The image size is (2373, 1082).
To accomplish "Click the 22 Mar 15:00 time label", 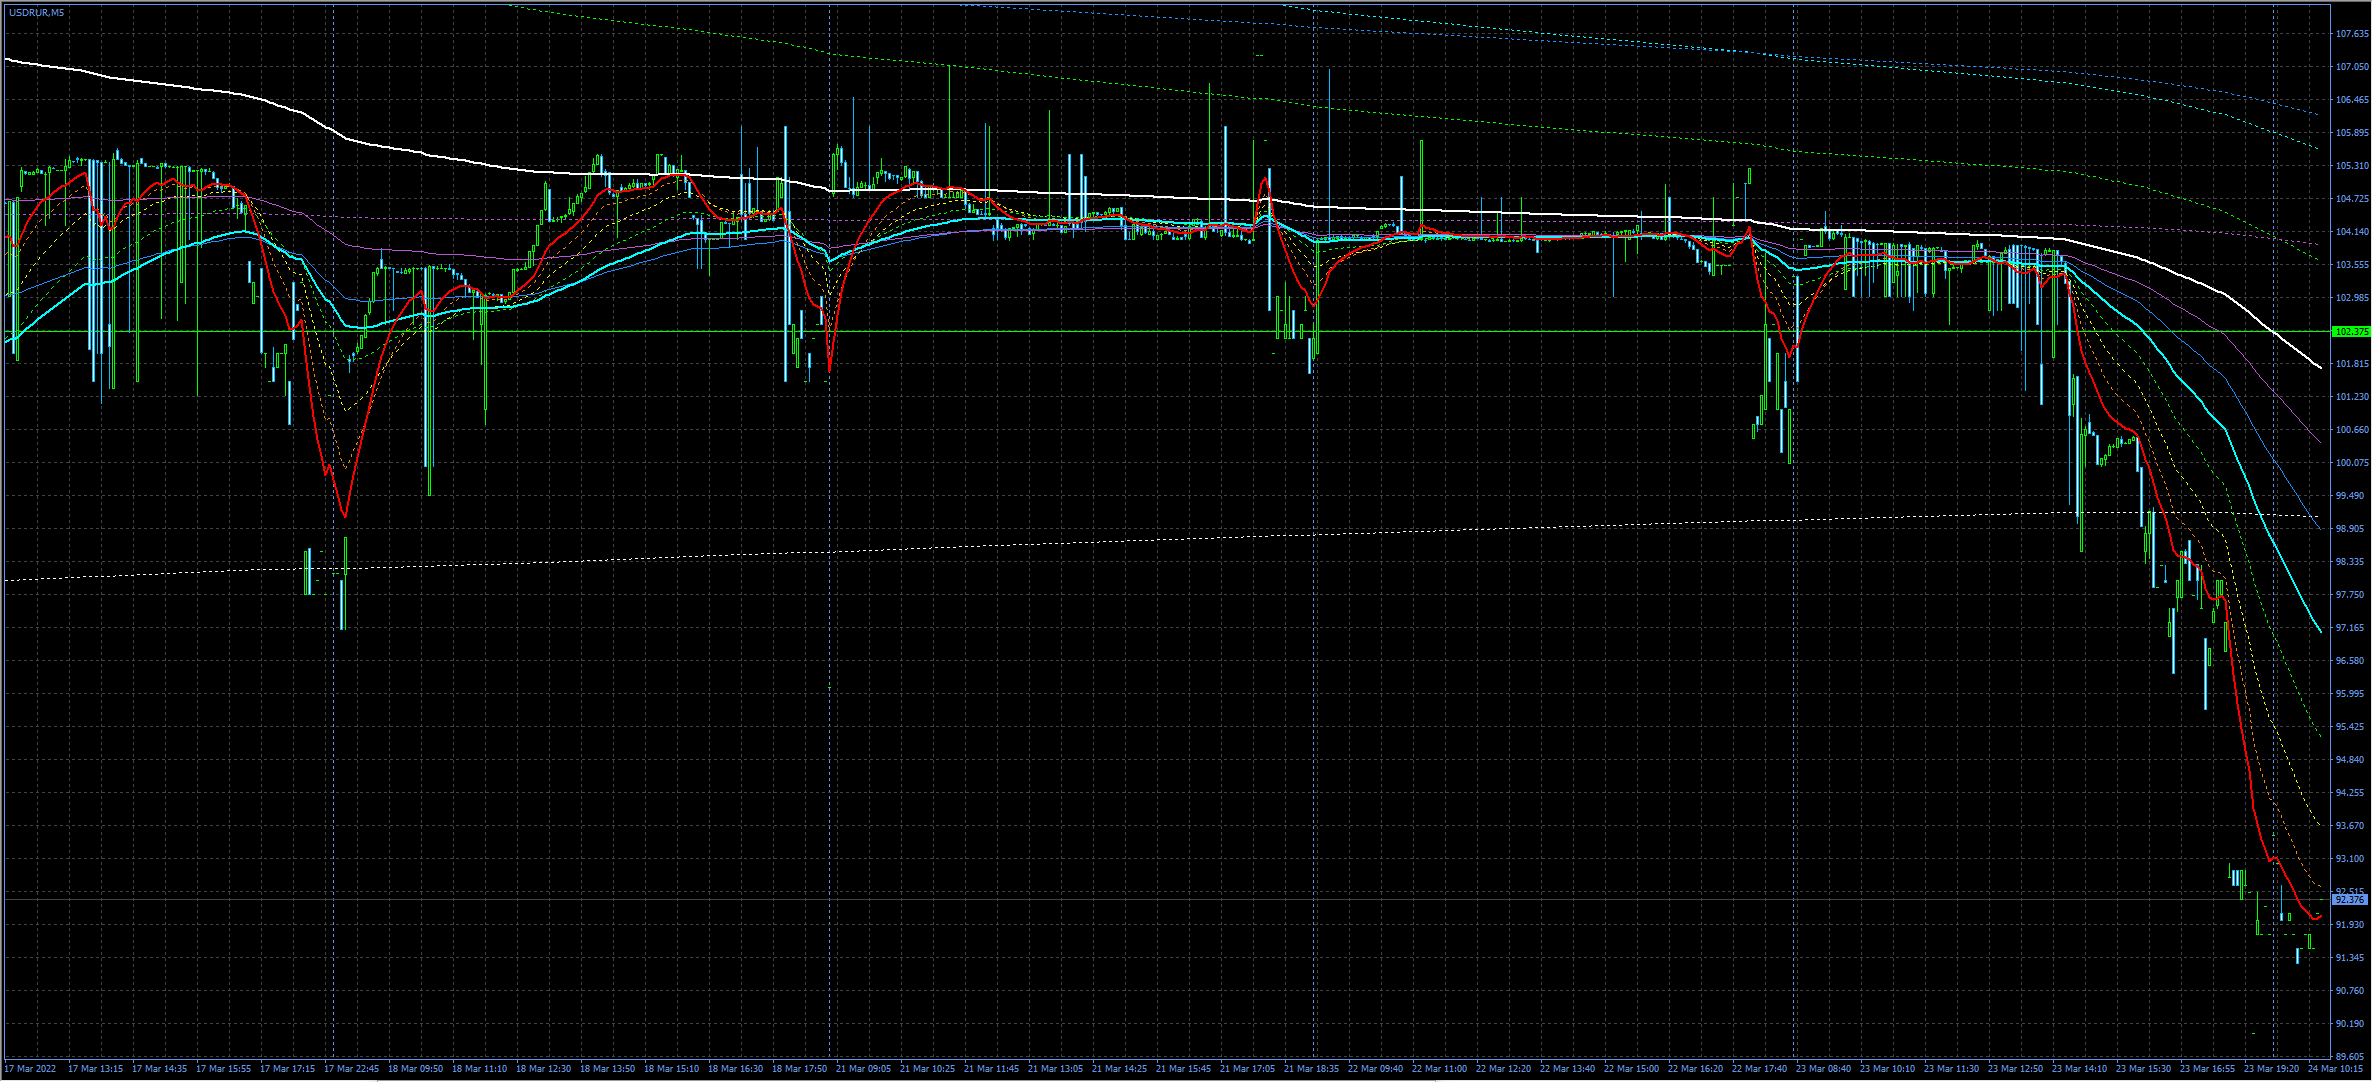I will (1631, 1068).
